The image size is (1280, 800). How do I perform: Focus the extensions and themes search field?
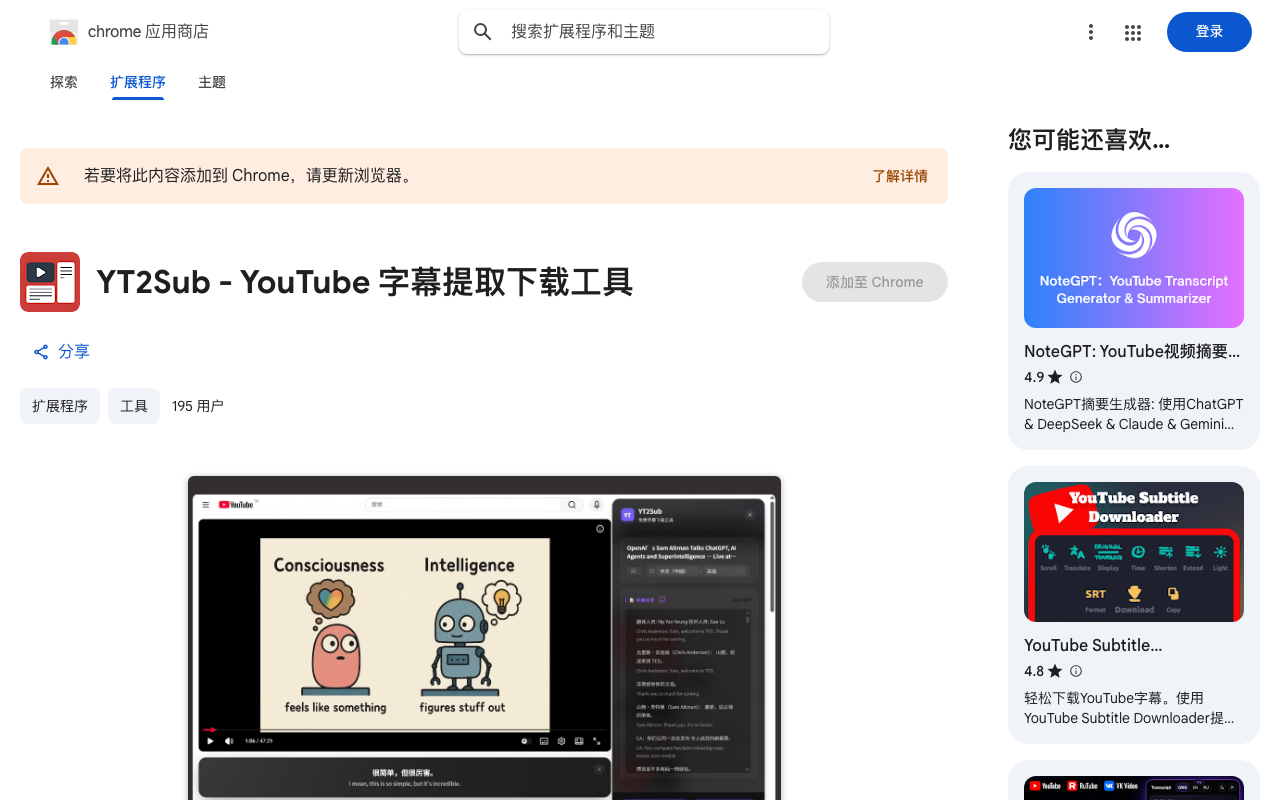(644, 32)
